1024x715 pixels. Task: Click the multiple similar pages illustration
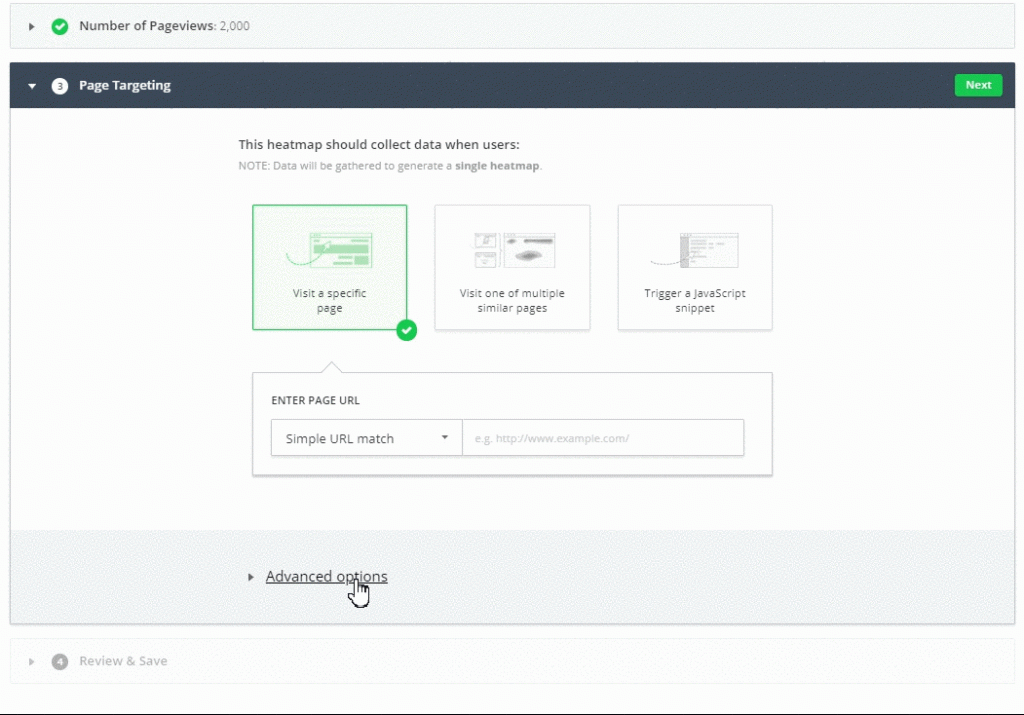point(515,250)
